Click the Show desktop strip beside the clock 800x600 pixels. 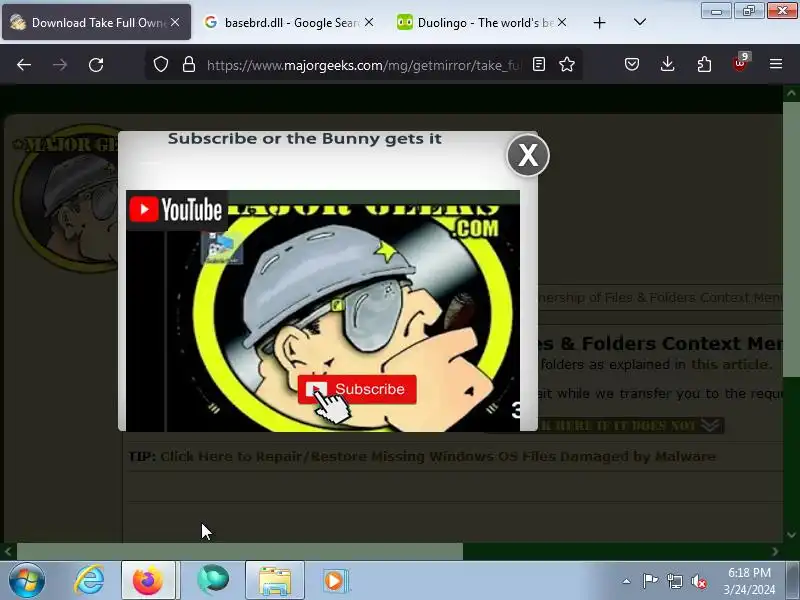coord(792,581)
